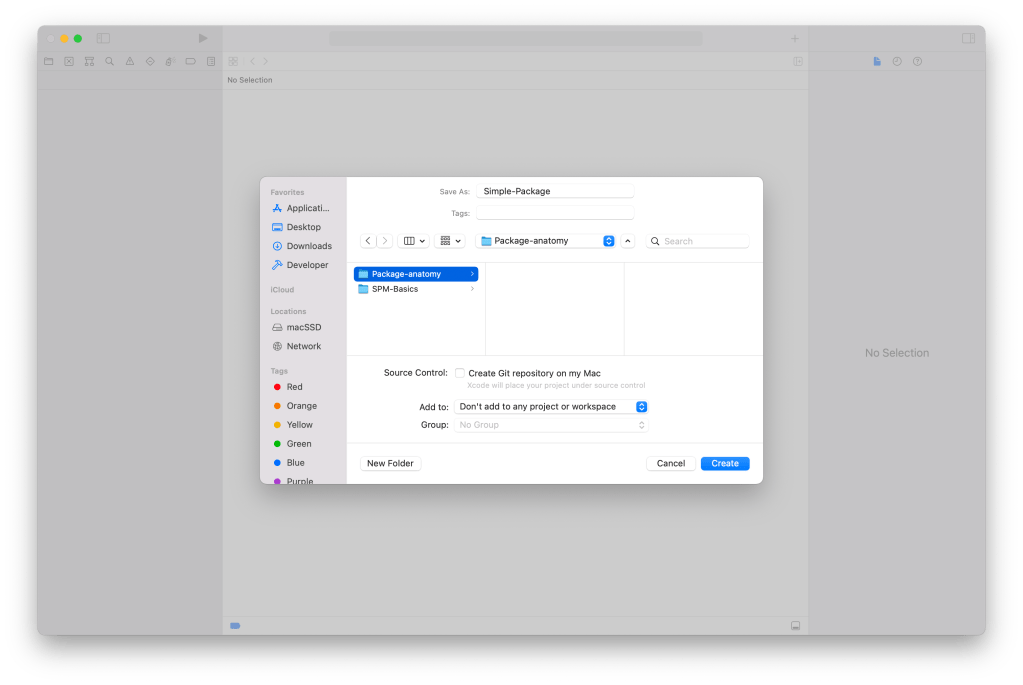The height and width of the screenshot is (685, 1023).
Task: Click the New Folder button
Action: [390, 463]
